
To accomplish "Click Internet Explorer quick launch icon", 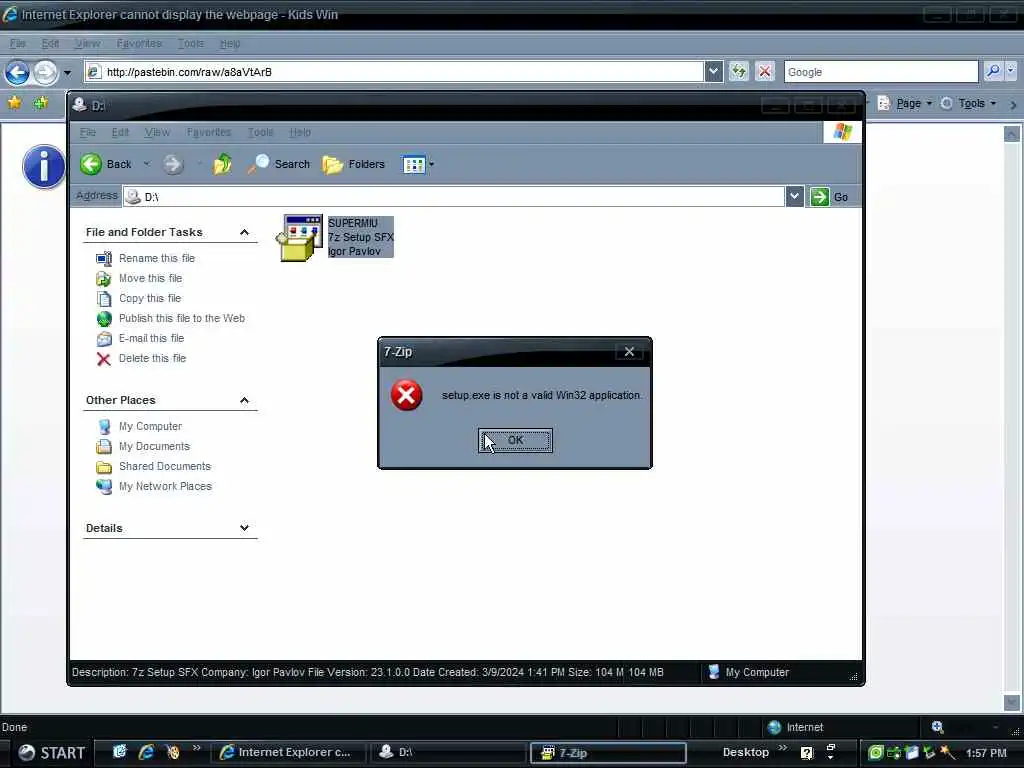I will tap(146, 752).
